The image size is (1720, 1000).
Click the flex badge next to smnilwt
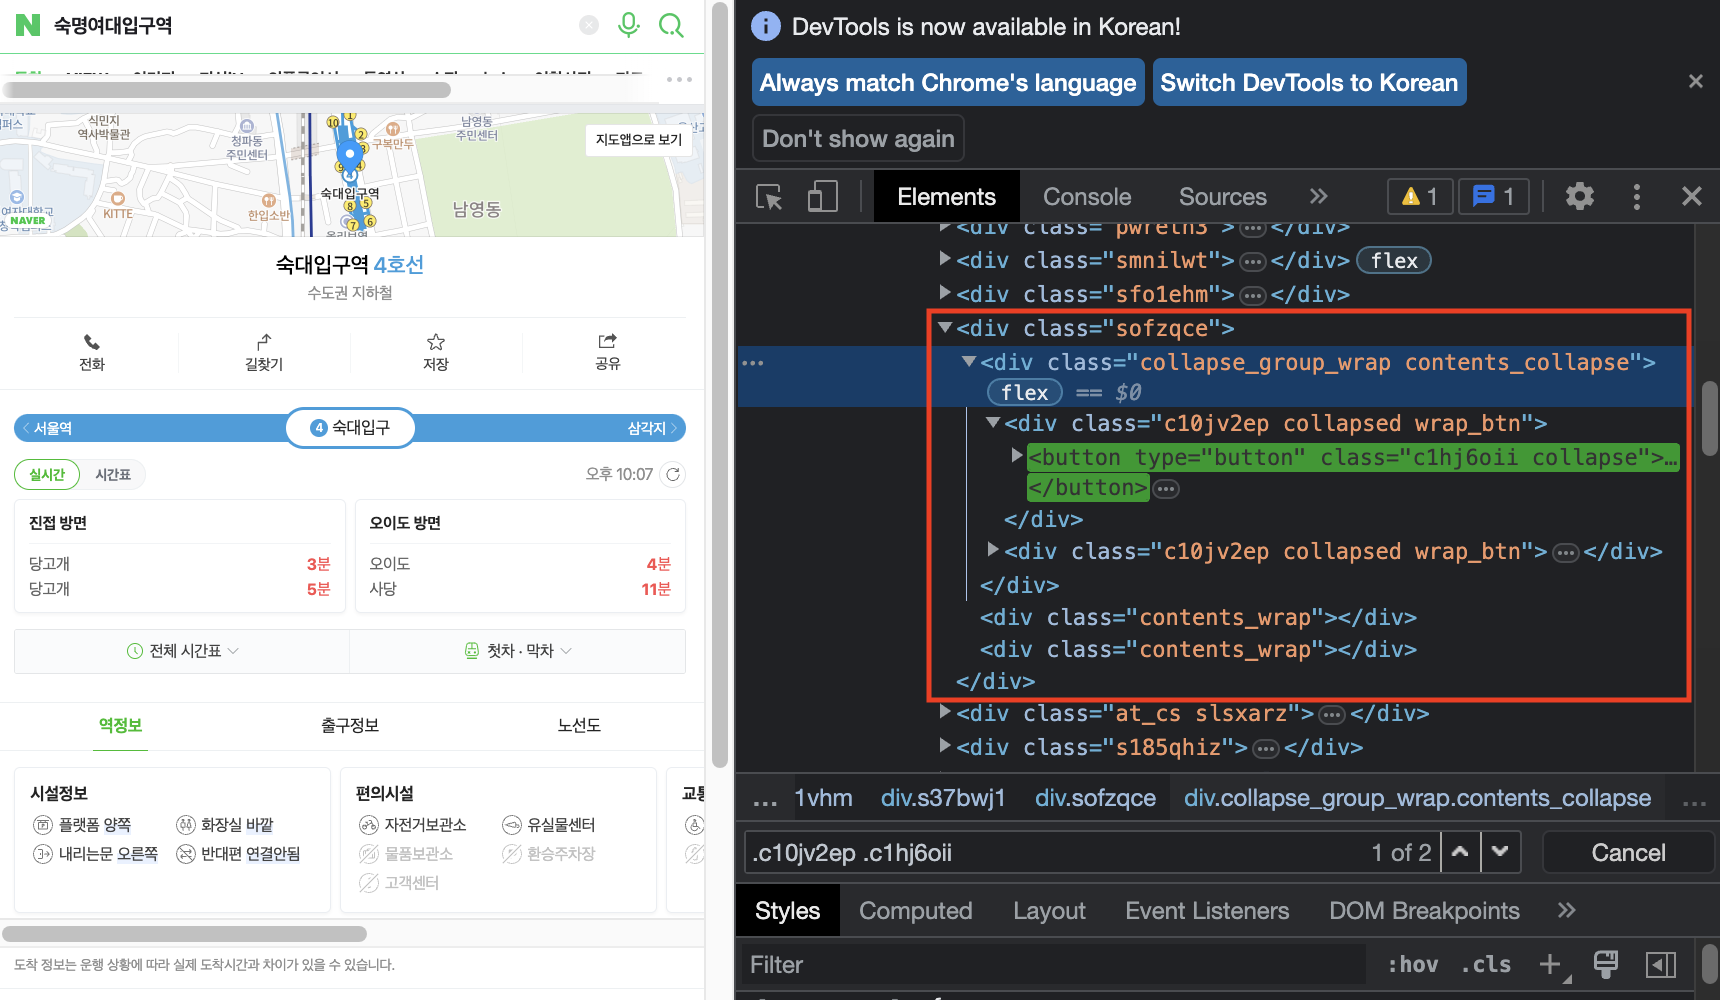point(1394,260)
